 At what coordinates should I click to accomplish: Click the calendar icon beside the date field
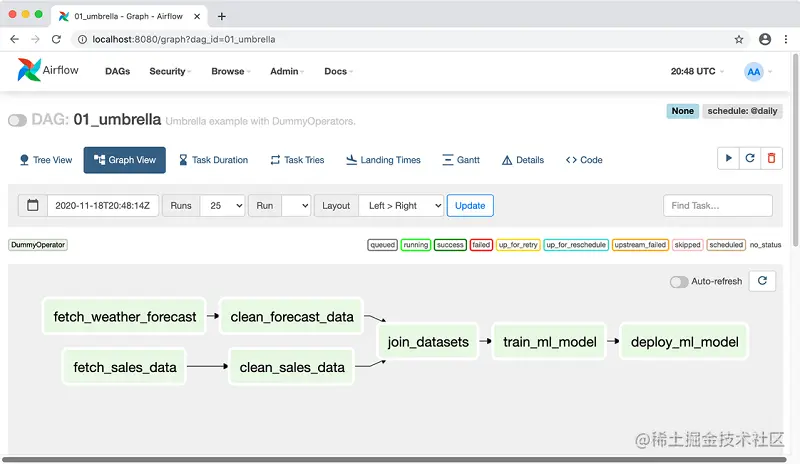click(x=33, y=205)
